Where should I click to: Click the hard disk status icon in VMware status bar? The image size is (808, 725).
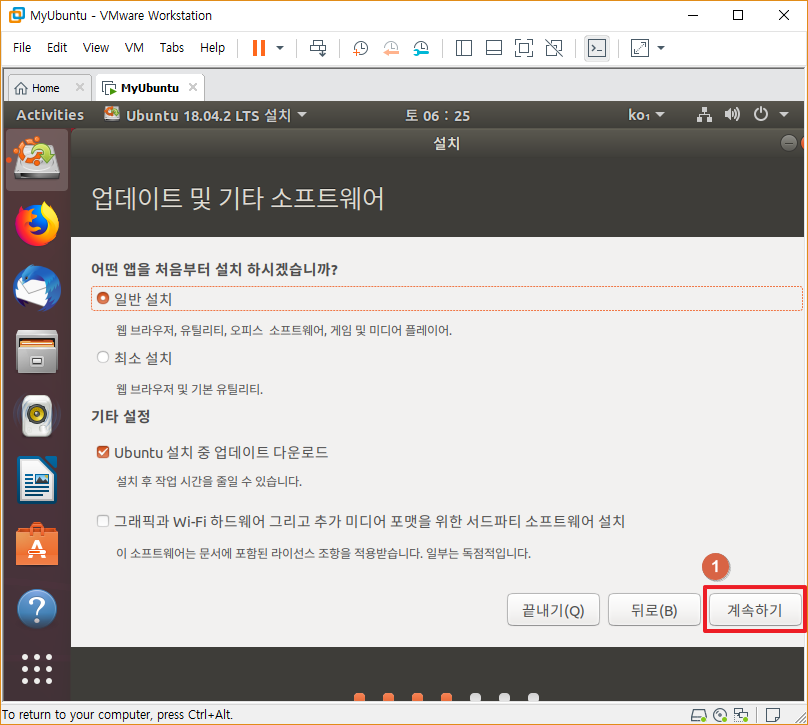tap(699, 715)
